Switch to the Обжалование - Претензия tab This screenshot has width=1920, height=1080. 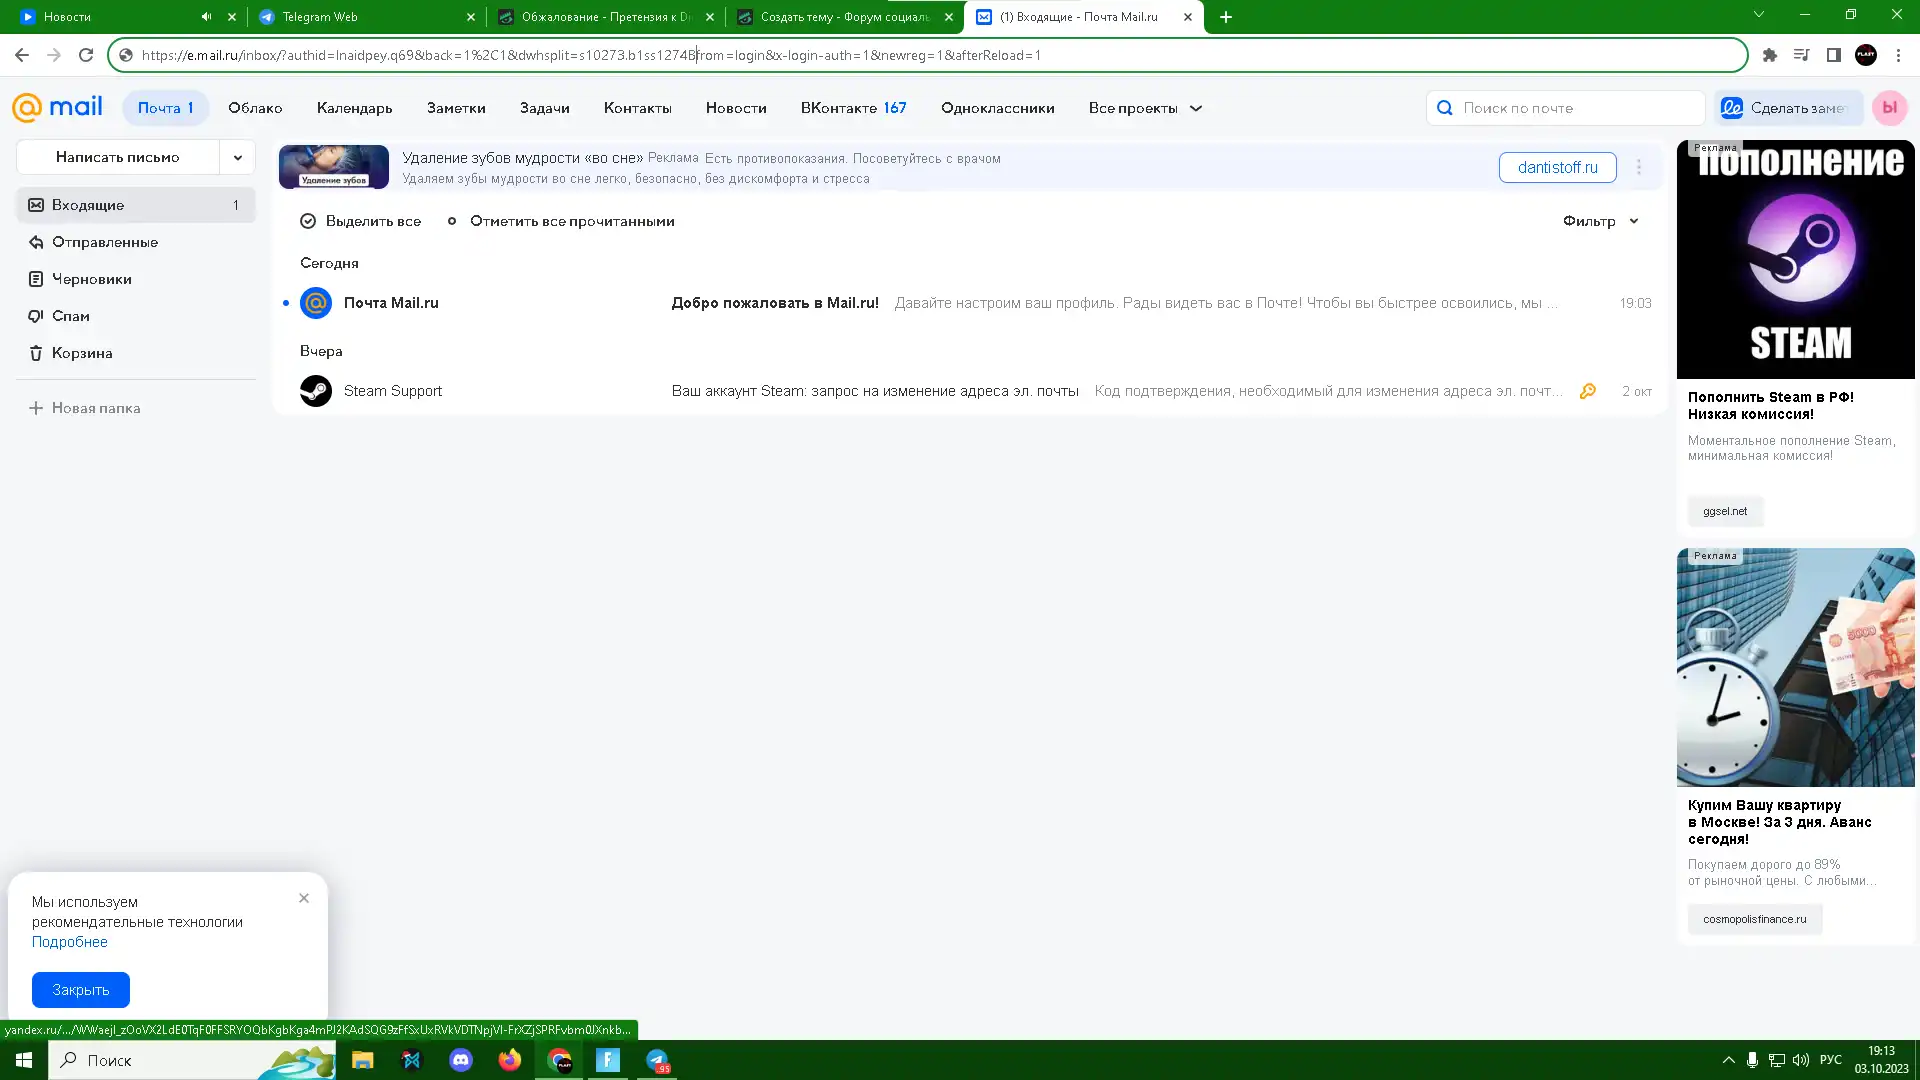605,17
